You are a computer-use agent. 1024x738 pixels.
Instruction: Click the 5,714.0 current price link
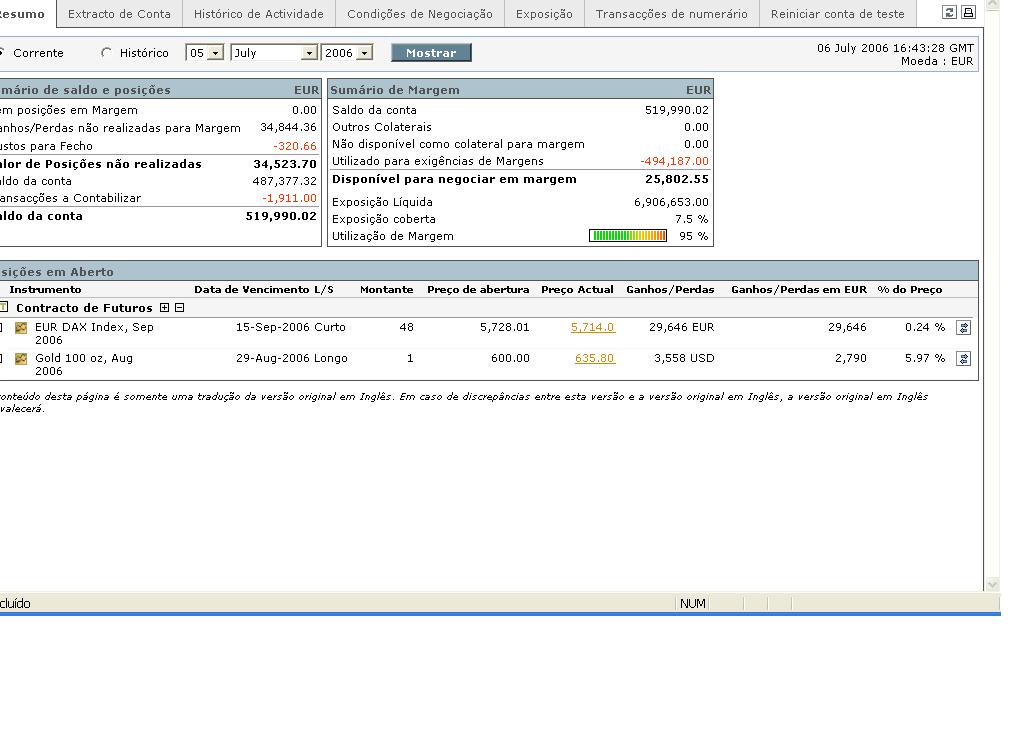click(x=592, y=327)
